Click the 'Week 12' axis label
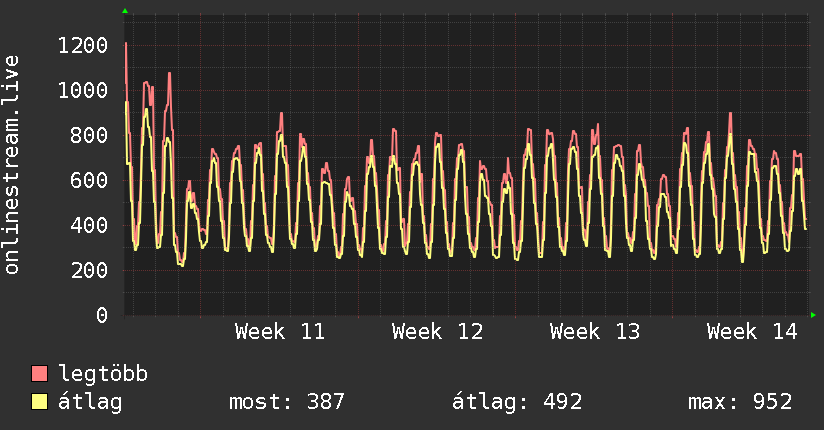824x430 pixels. click(x=437, y=332)
